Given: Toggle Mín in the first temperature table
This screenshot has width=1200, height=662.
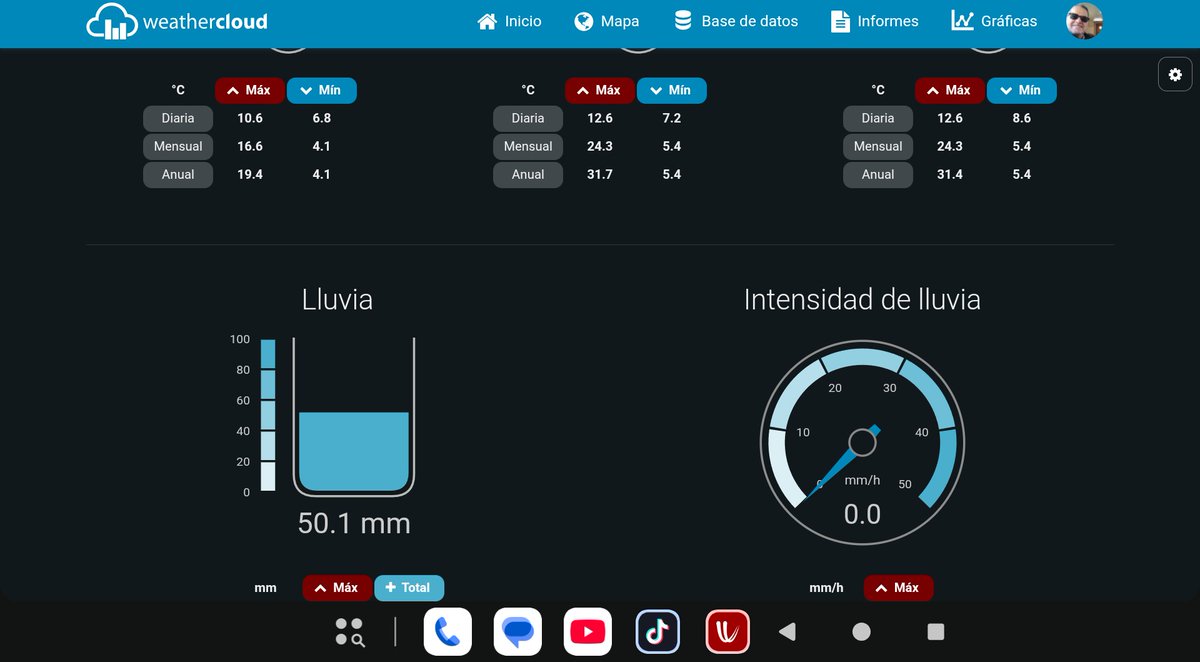Looking at the screenshot, I should (322, 90).
